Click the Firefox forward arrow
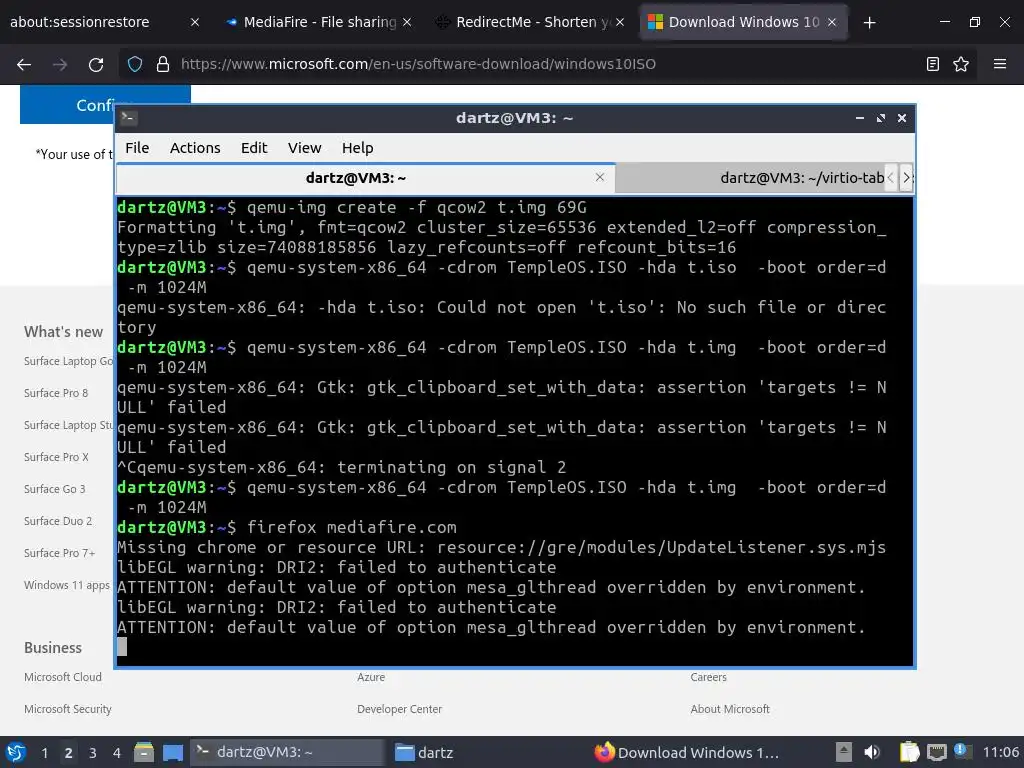The height and width of the screenshot is (768, 1024). [60, 64]
